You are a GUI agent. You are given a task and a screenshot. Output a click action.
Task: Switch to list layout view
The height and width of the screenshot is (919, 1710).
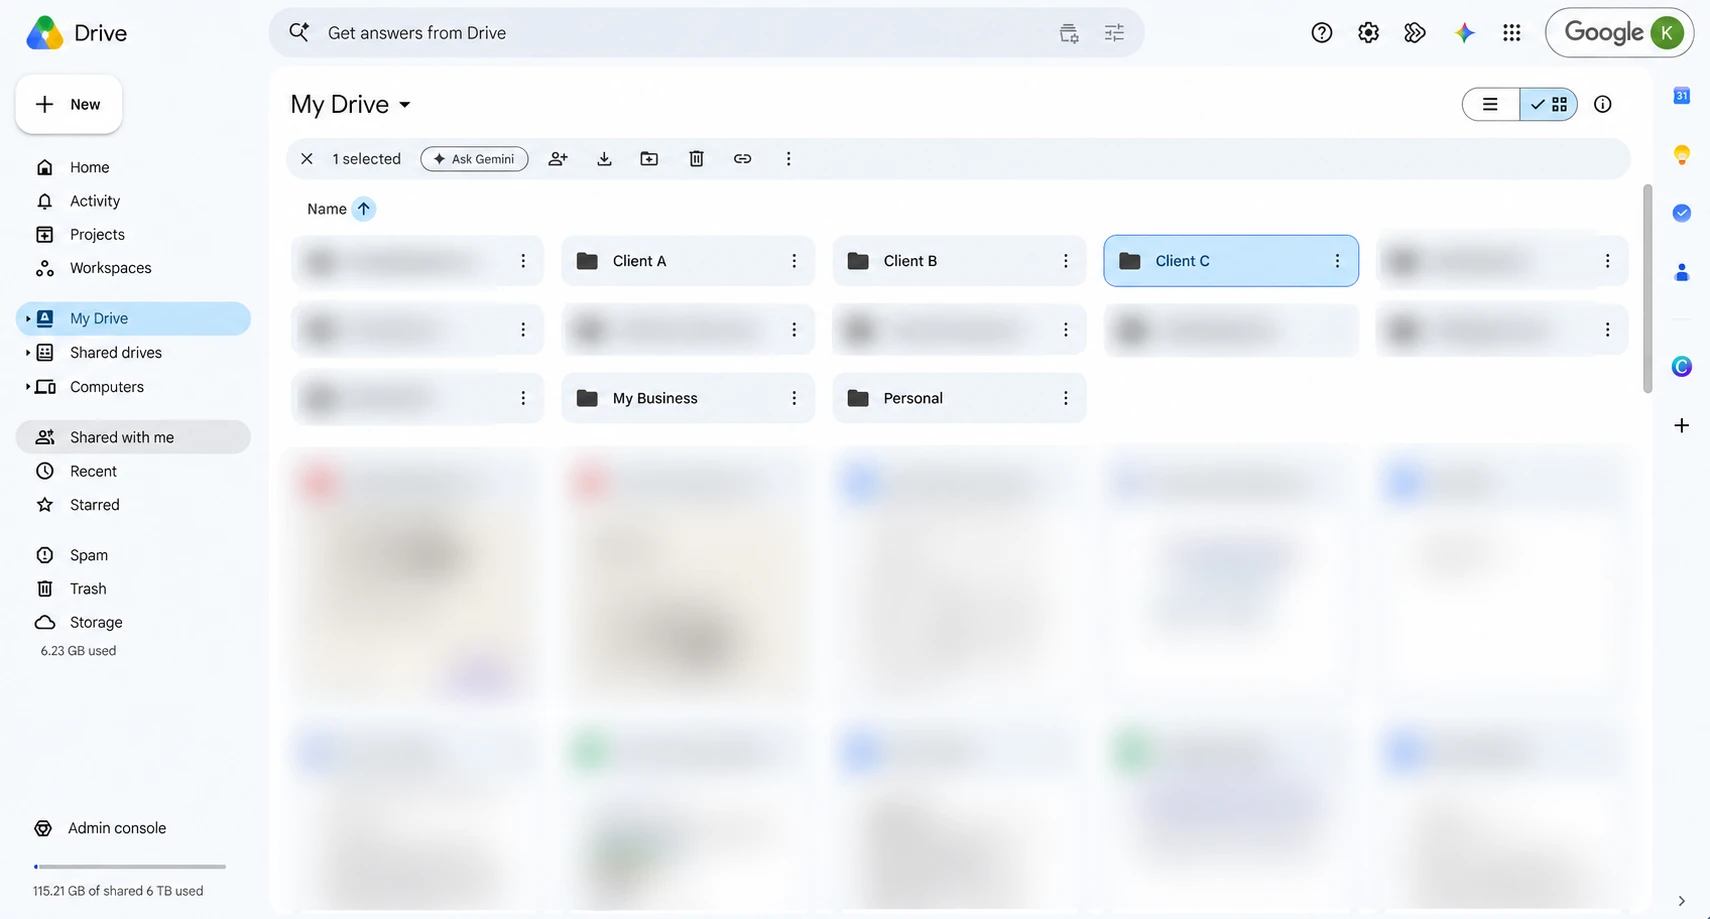(x=1490, y=104)
